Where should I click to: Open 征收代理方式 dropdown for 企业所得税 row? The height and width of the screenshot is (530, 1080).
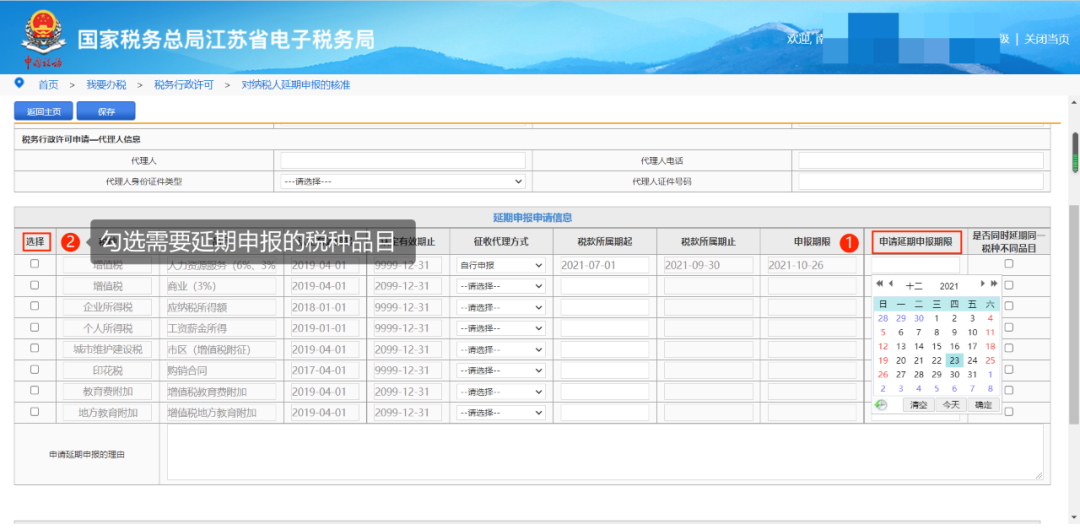500,307
